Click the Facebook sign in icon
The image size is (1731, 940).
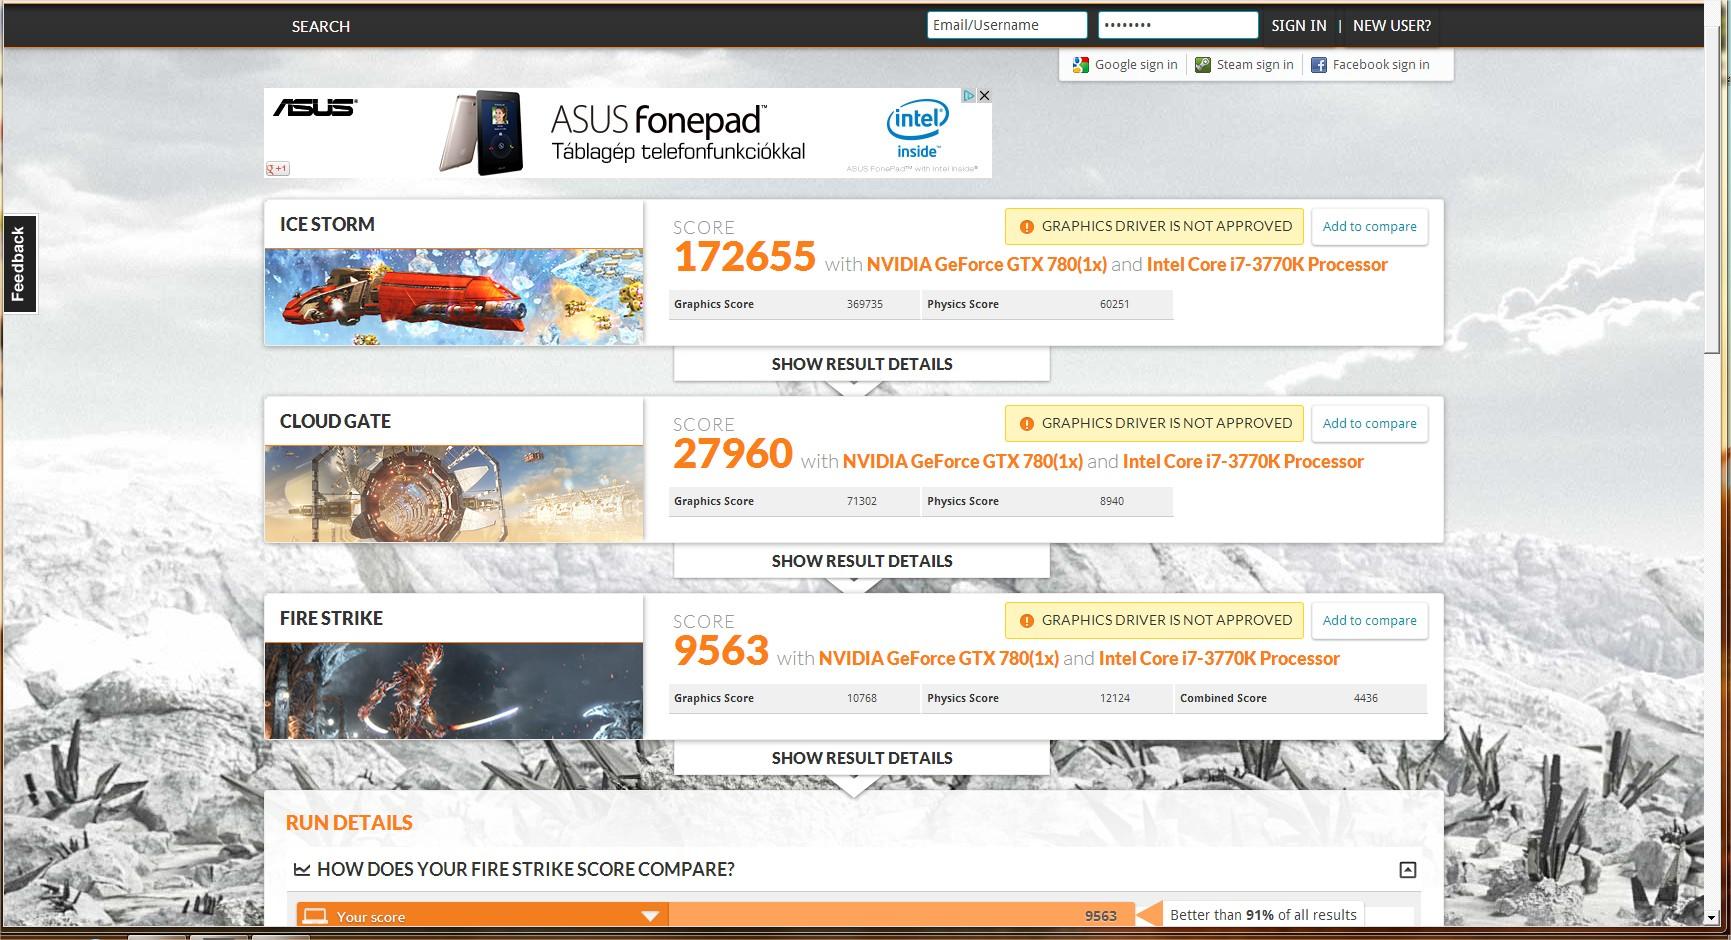1319,65
